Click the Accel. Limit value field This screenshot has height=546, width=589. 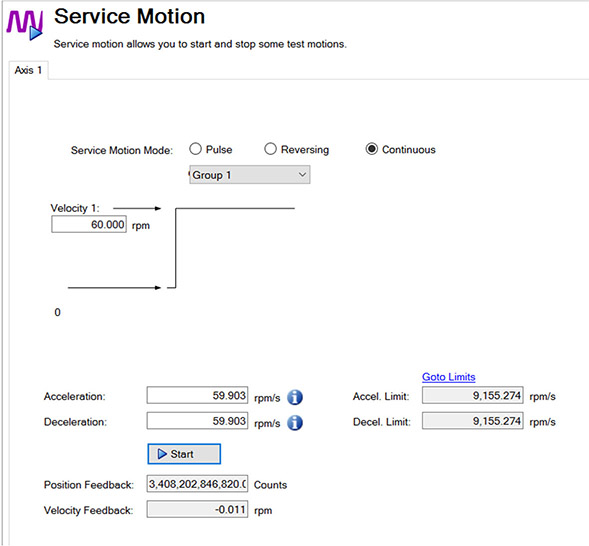pyautogui.click(x=473, y=395)
